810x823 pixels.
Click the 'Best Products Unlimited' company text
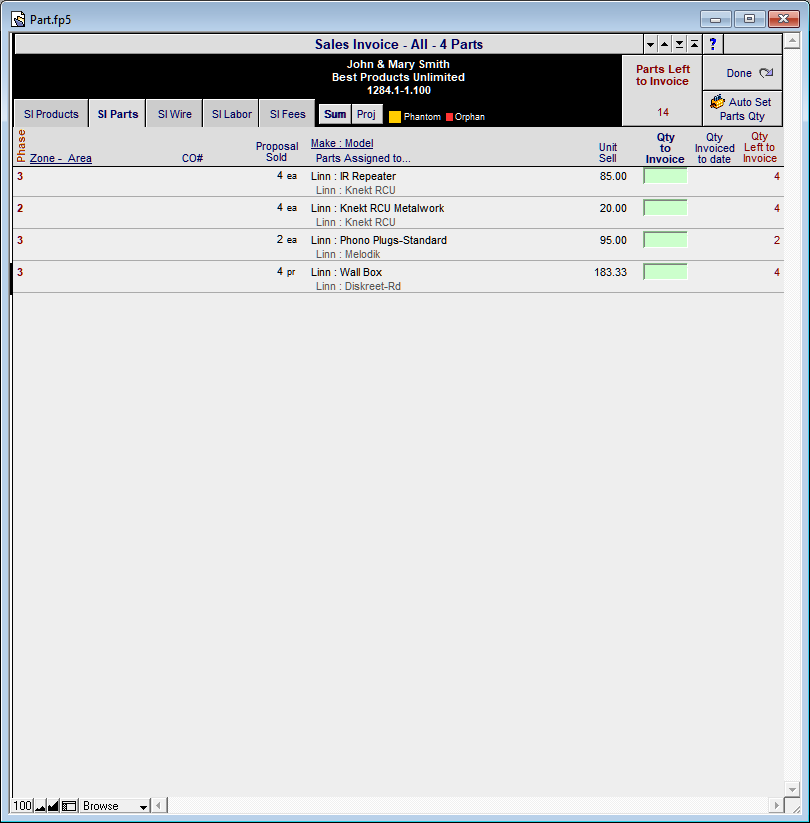(x=398, y=77)
